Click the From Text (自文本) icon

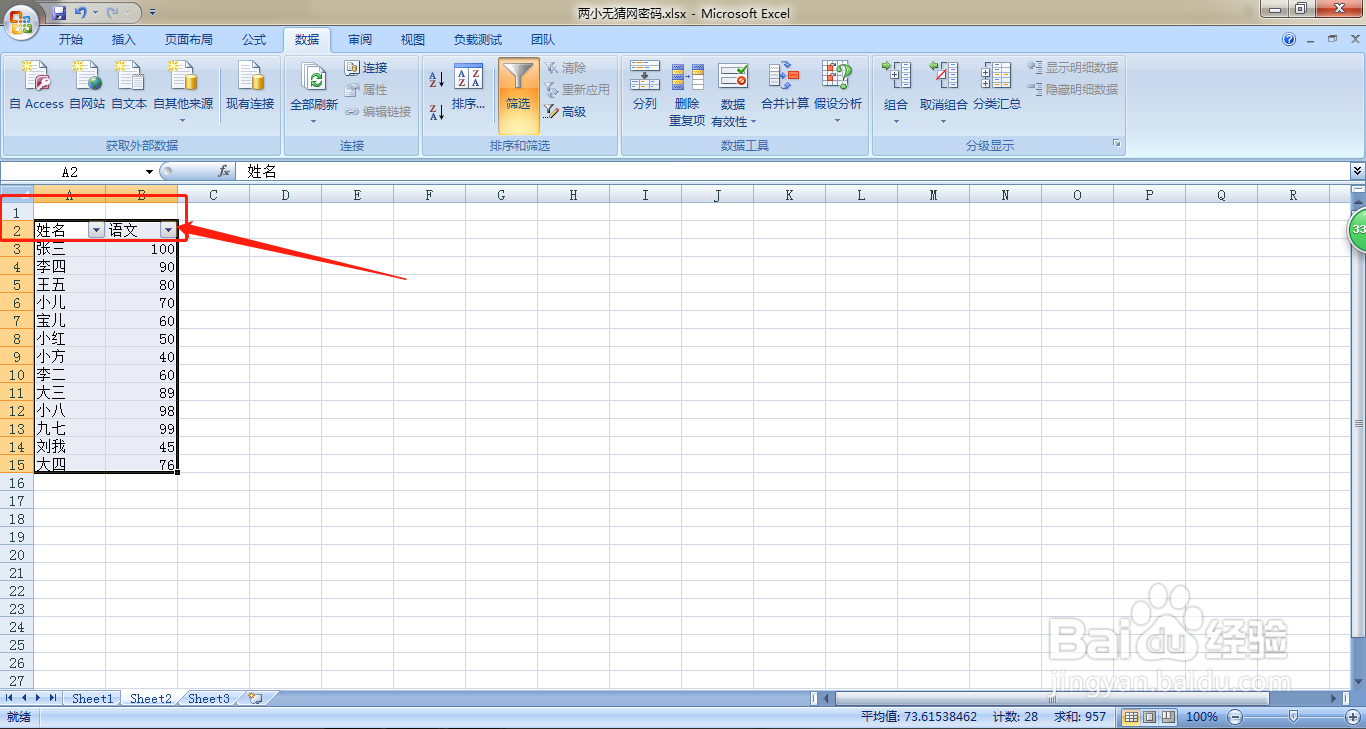(x=129, y=85)
